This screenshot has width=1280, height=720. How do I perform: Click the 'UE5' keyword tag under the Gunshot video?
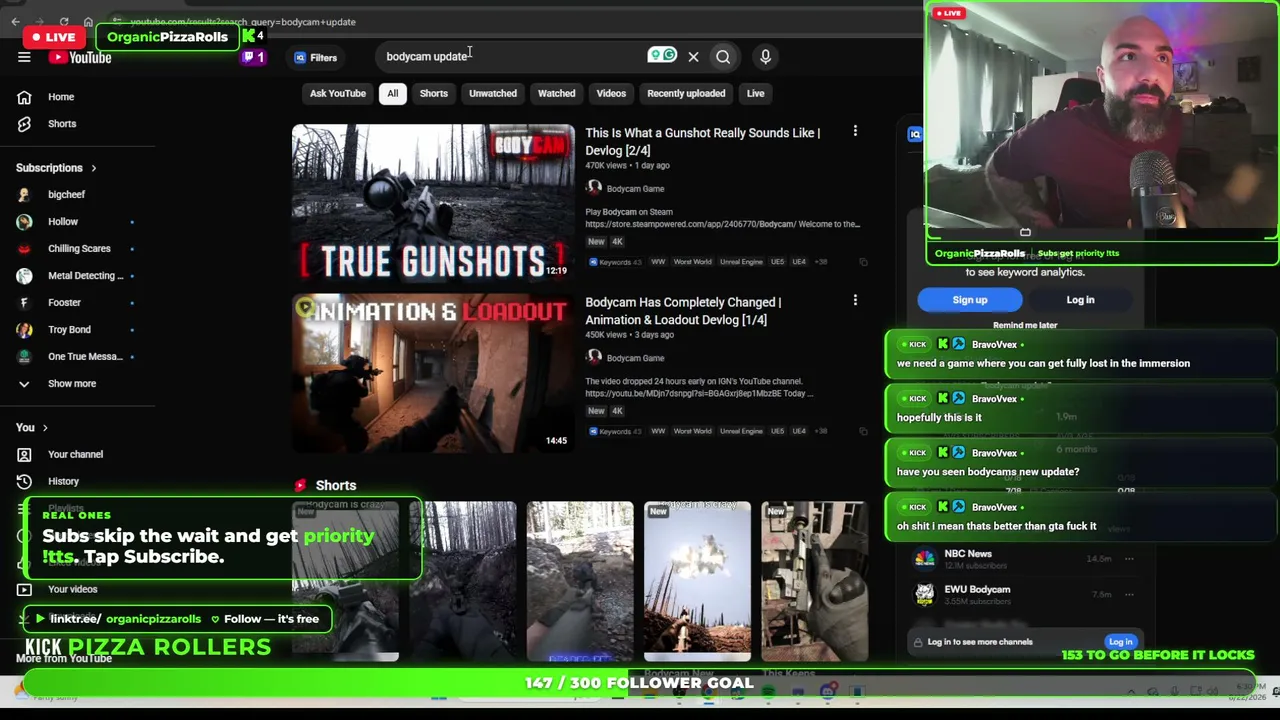[x=777, y=262]
